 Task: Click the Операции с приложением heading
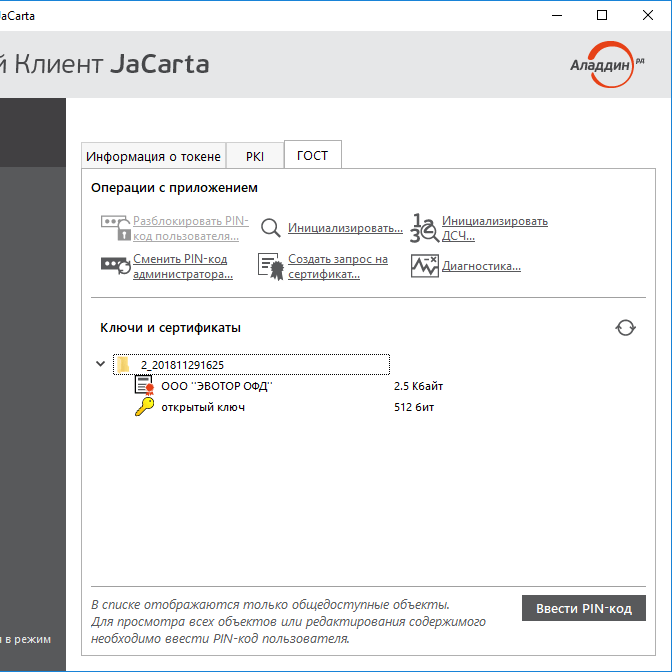(x=174, y=188)
